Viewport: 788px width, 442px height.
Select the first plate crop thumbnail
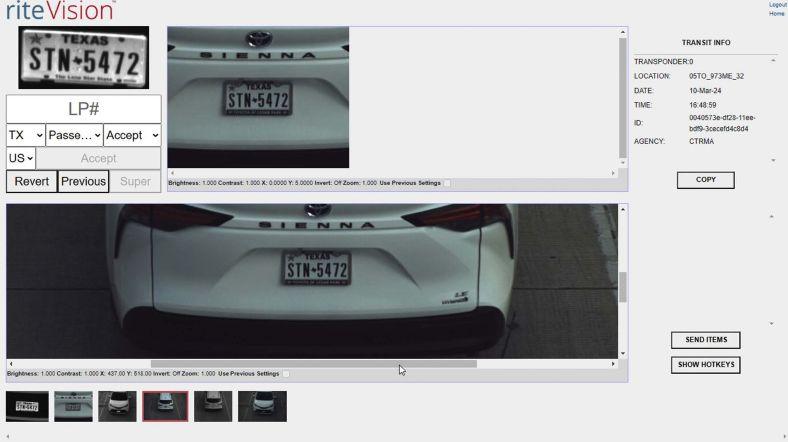click(27, 406)
